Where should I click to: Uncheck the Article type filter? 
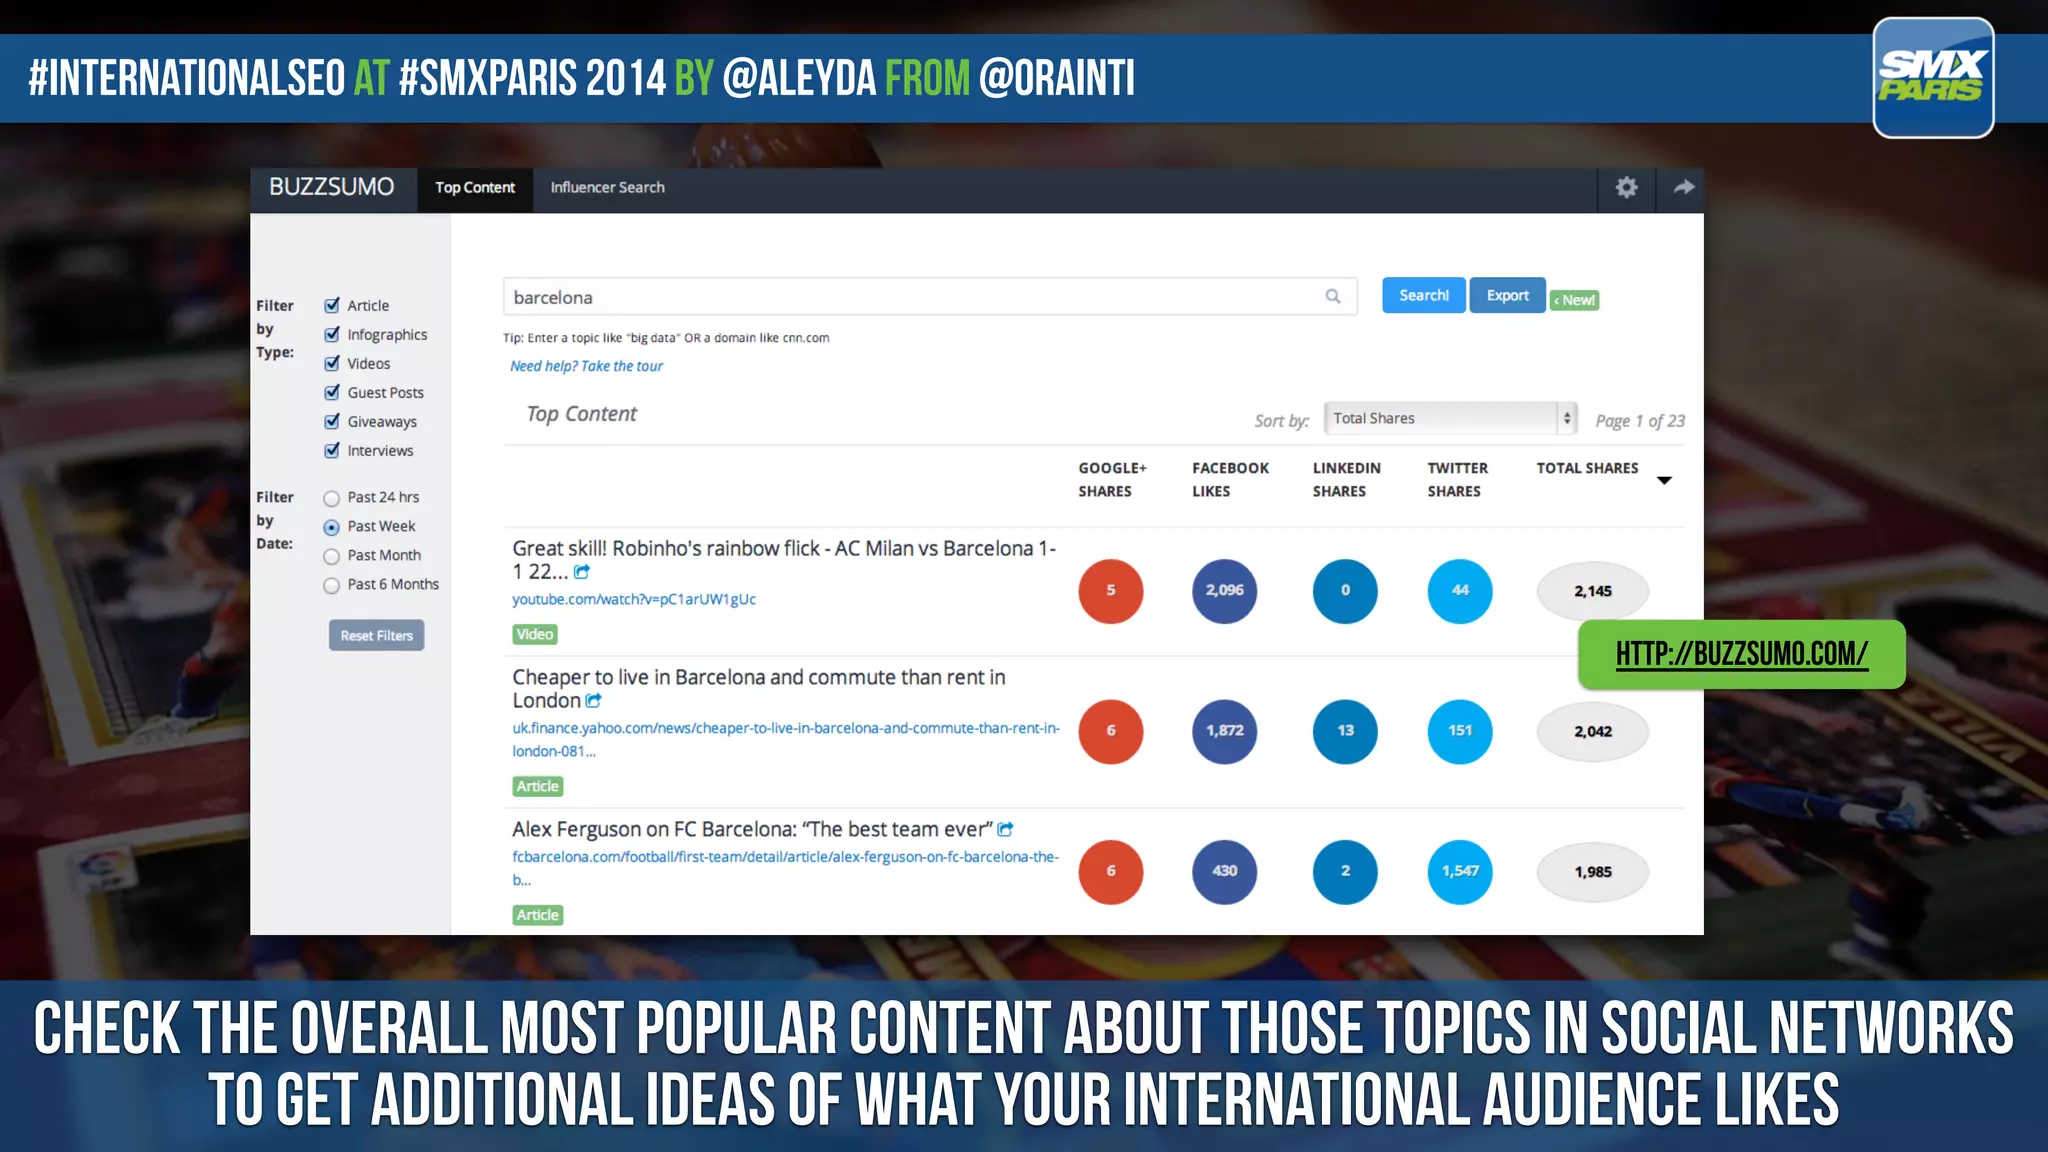(332, 305)
